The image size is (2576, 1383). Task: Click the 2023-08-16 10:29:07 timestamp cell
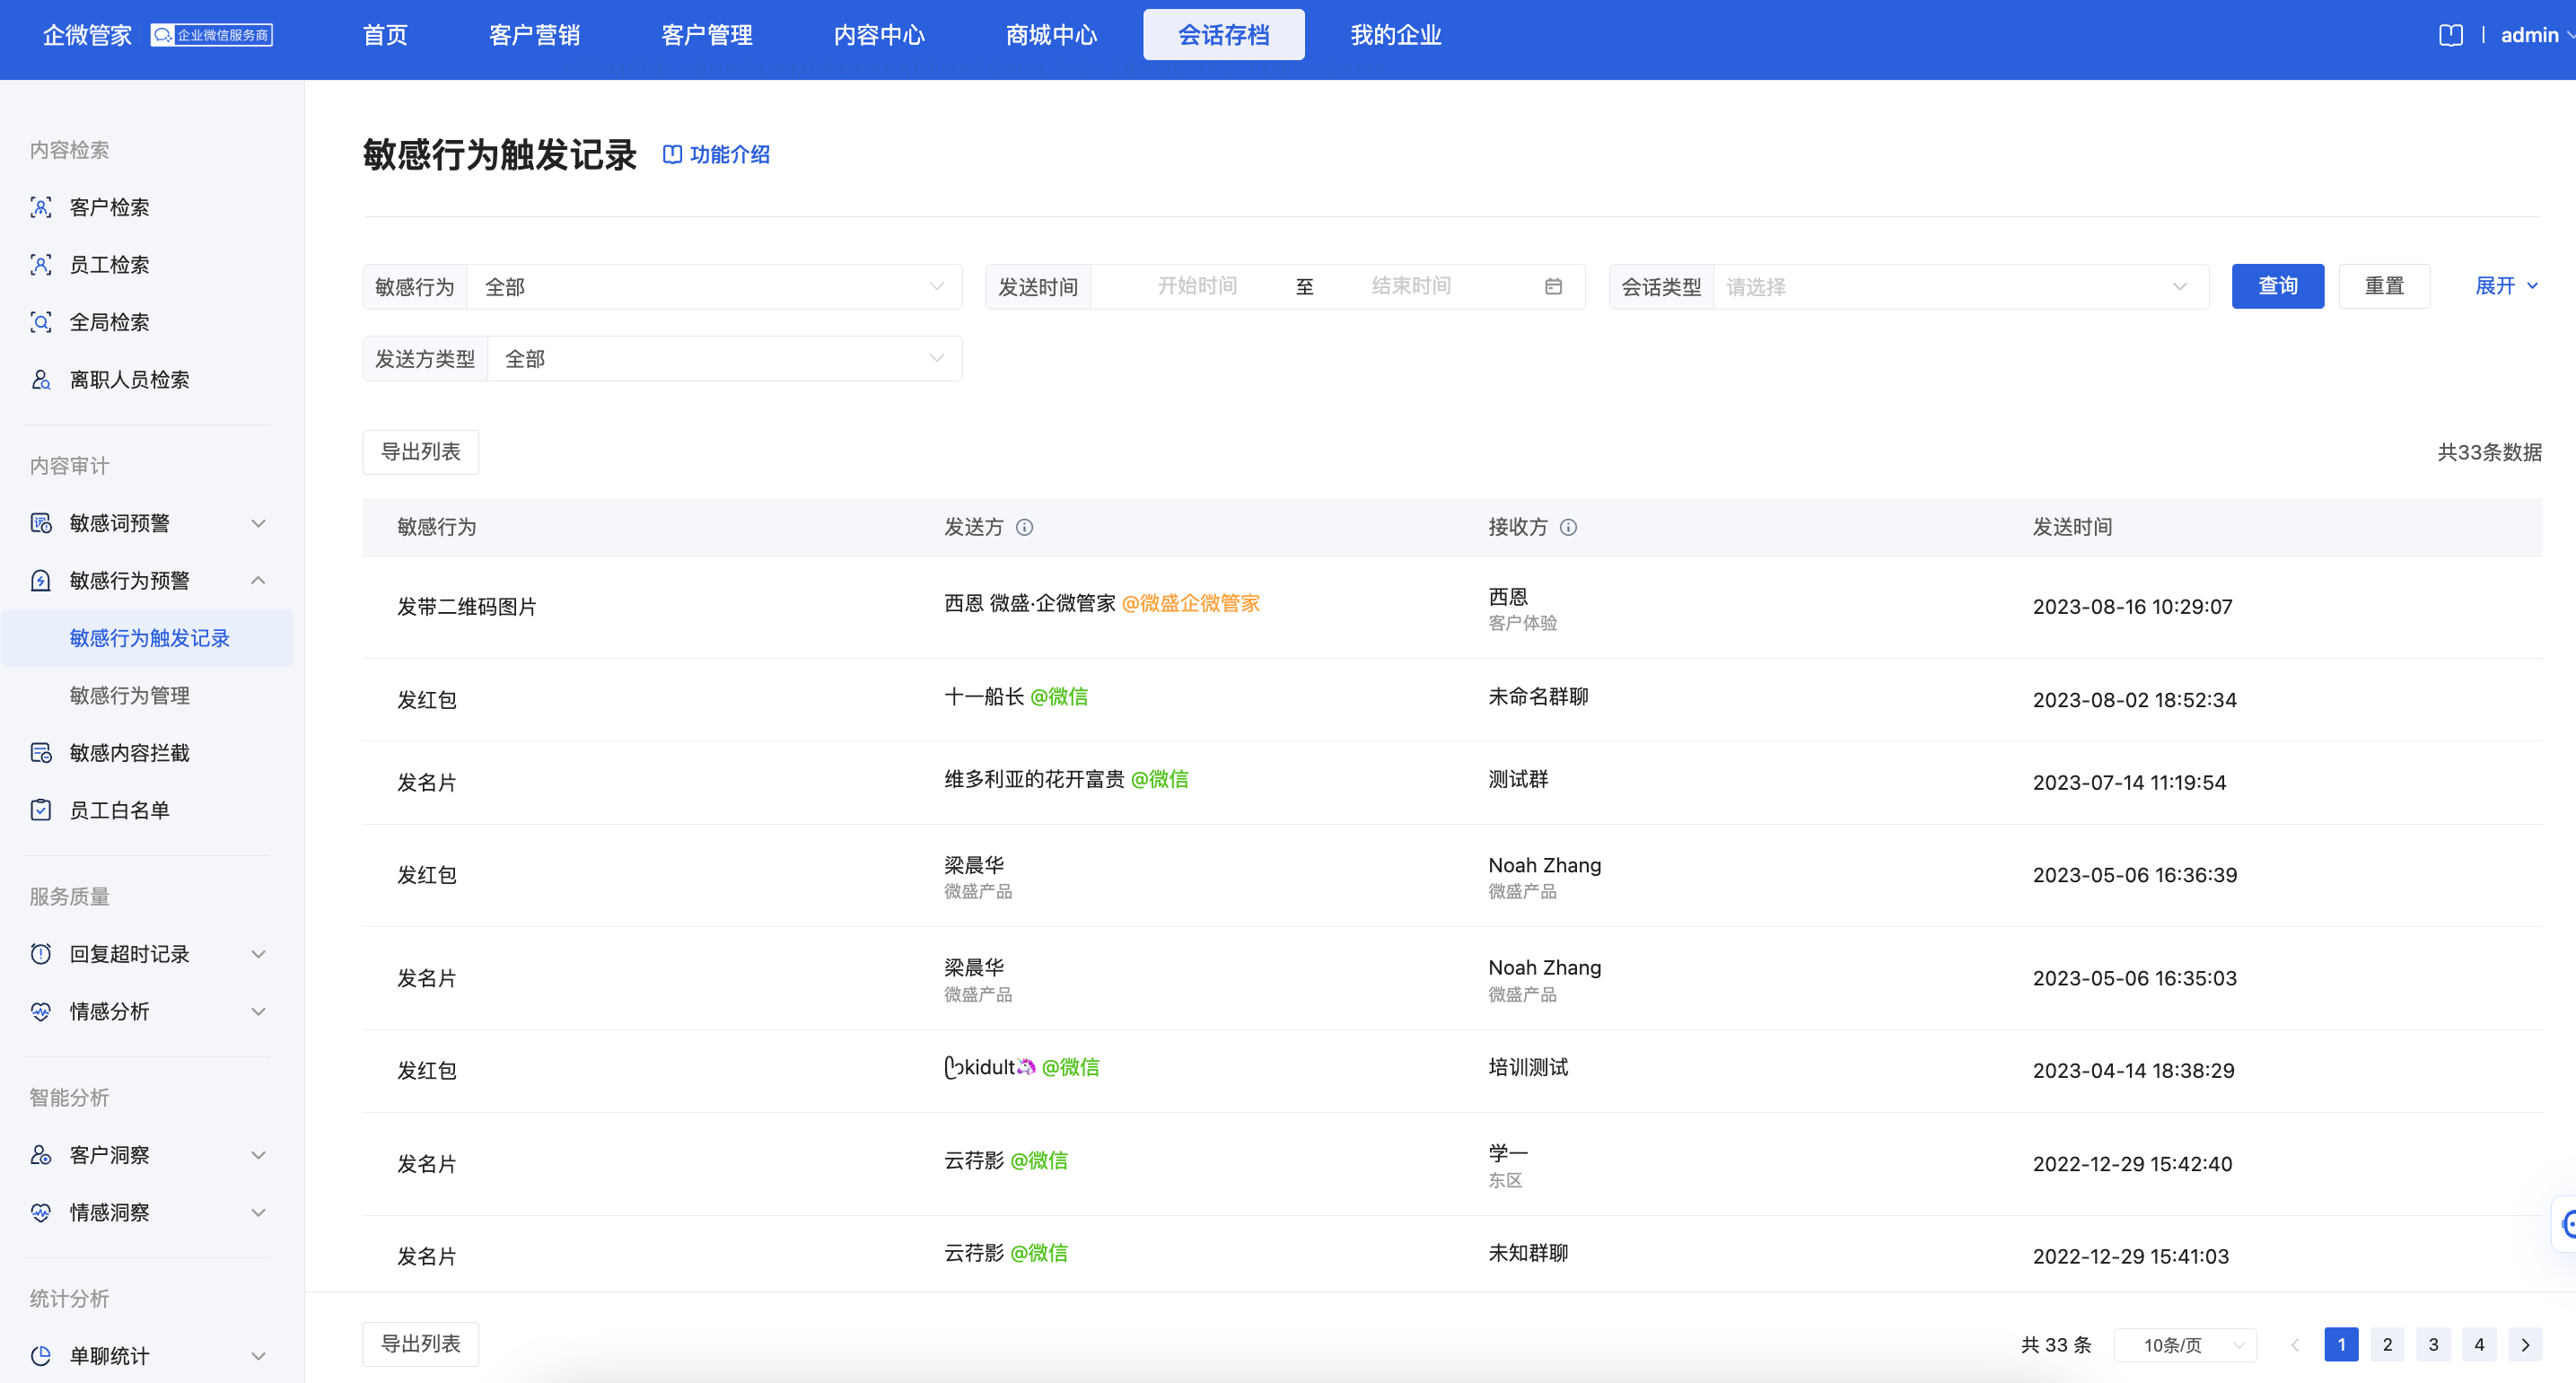(2132, 607)
